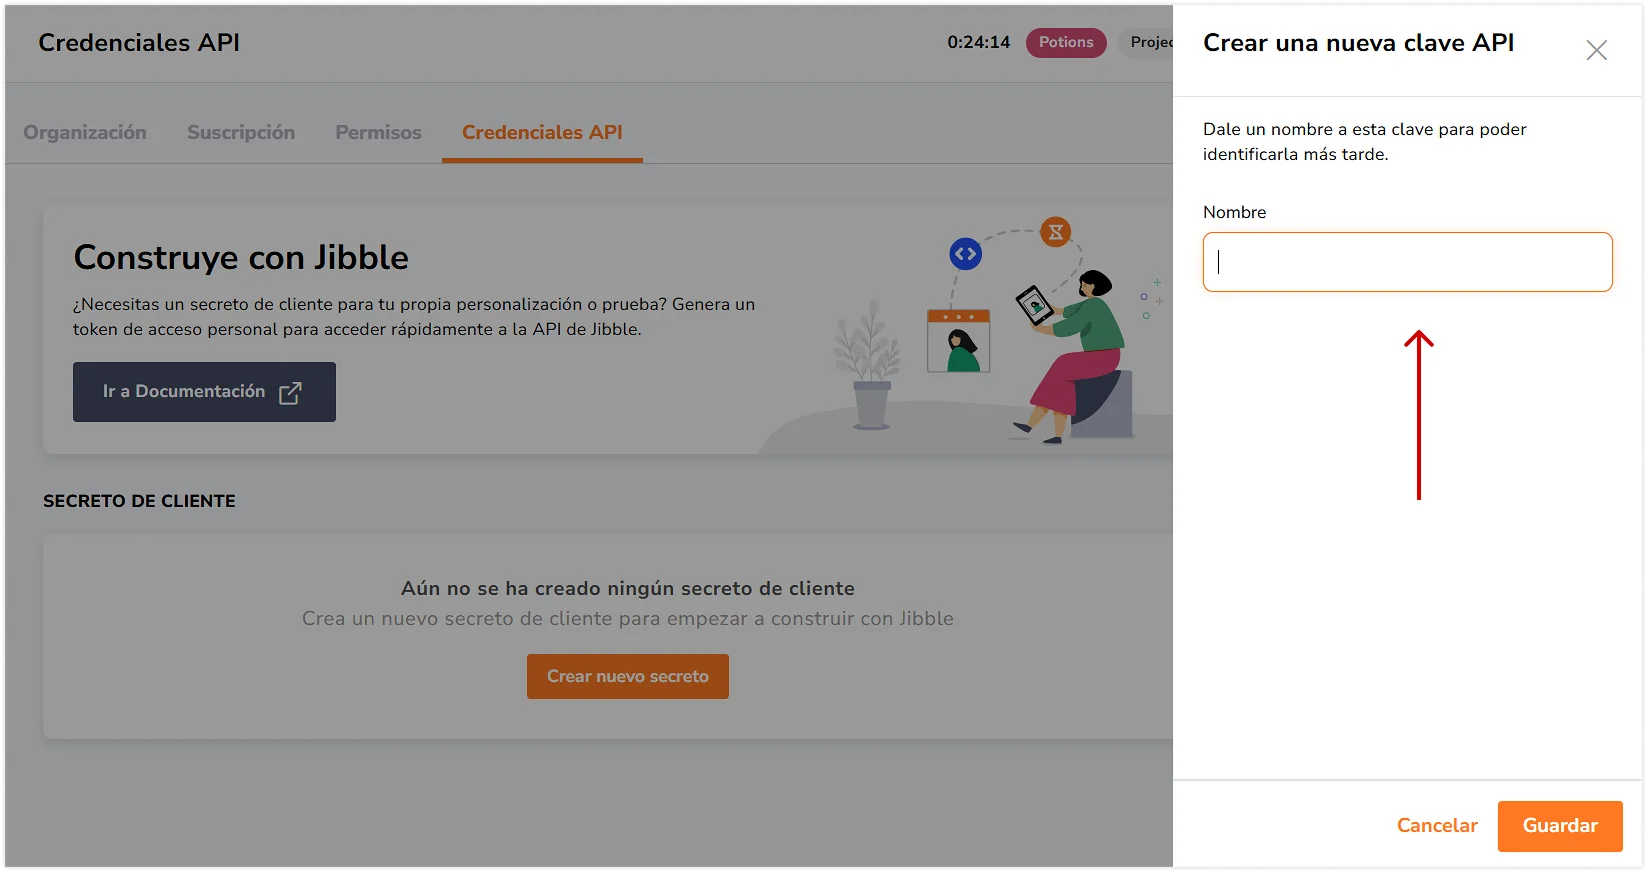Open the Organización tab
The image size is (1647, 872).
click(x=85, y=132)
